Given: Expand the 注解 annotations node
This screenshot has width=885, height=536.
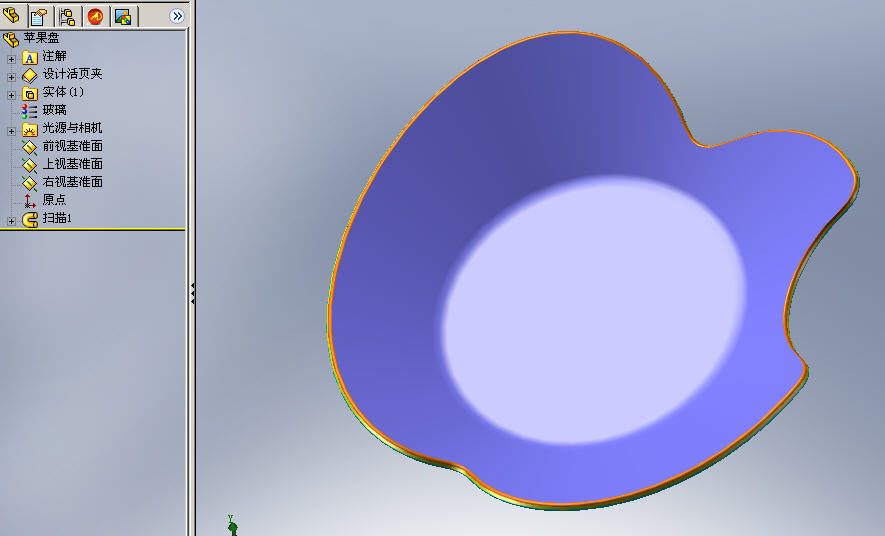Looking at the screenshot, I should point(11,59).
